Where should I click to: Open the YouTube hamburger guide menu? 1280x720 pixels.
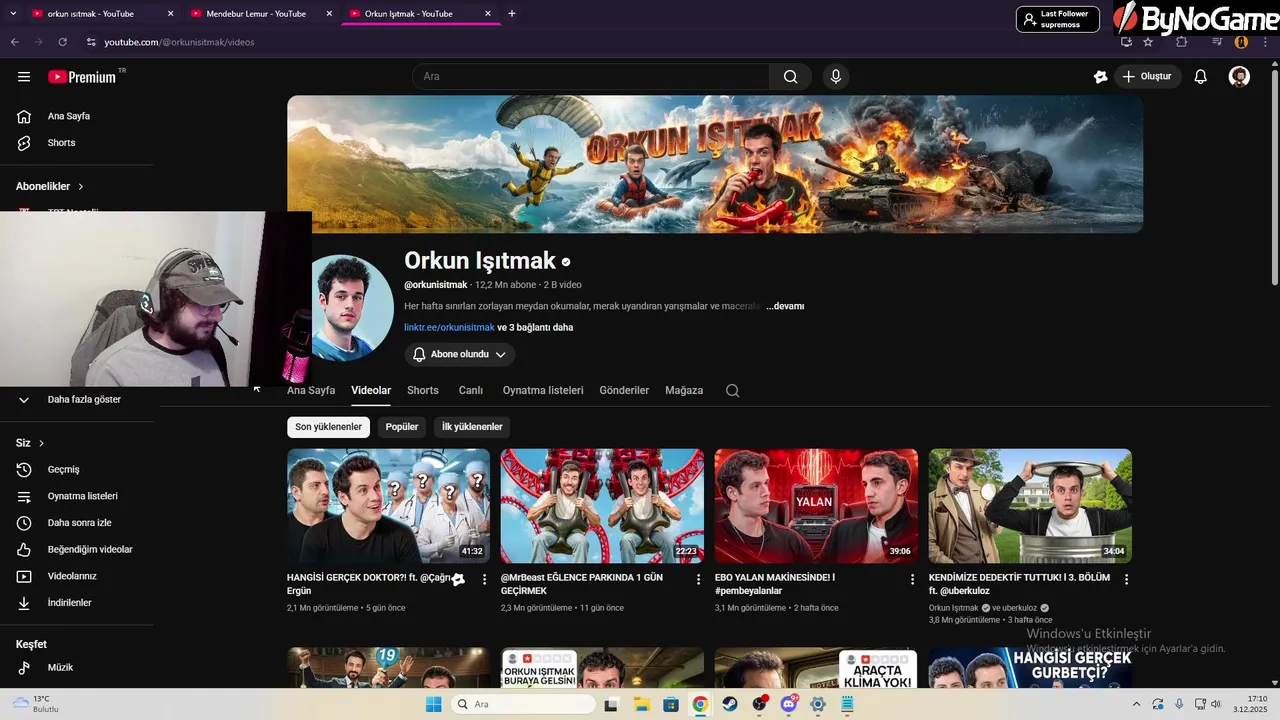[x=24, y=77]
